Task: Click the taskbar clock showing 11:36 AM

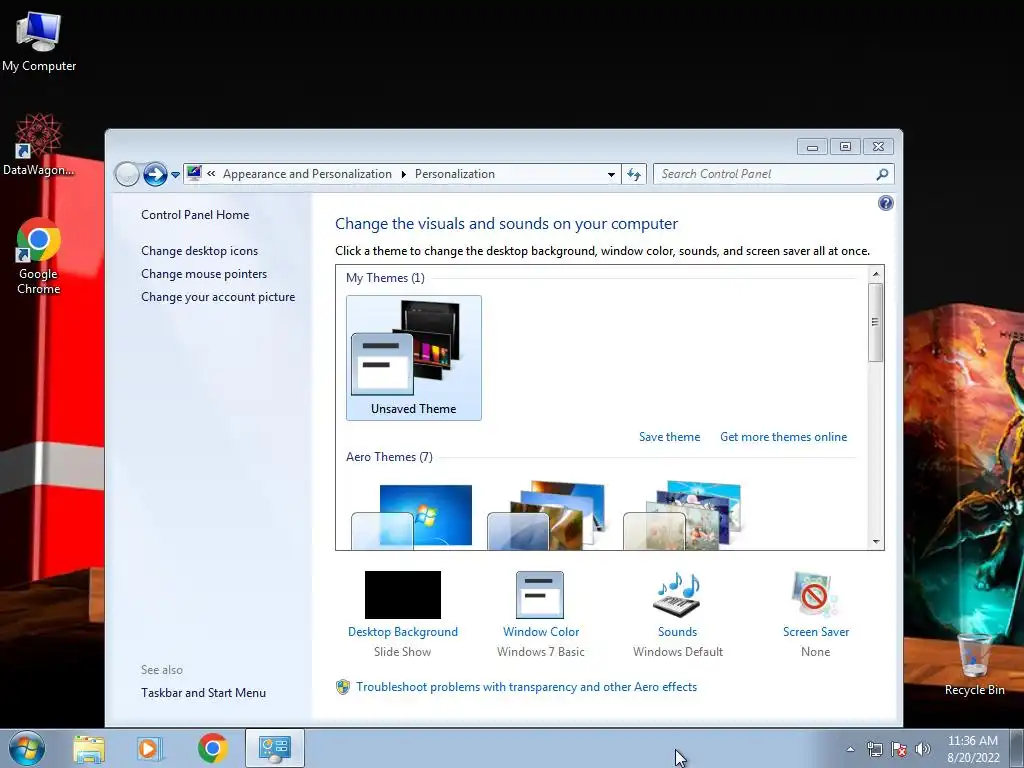Action: 972,748
